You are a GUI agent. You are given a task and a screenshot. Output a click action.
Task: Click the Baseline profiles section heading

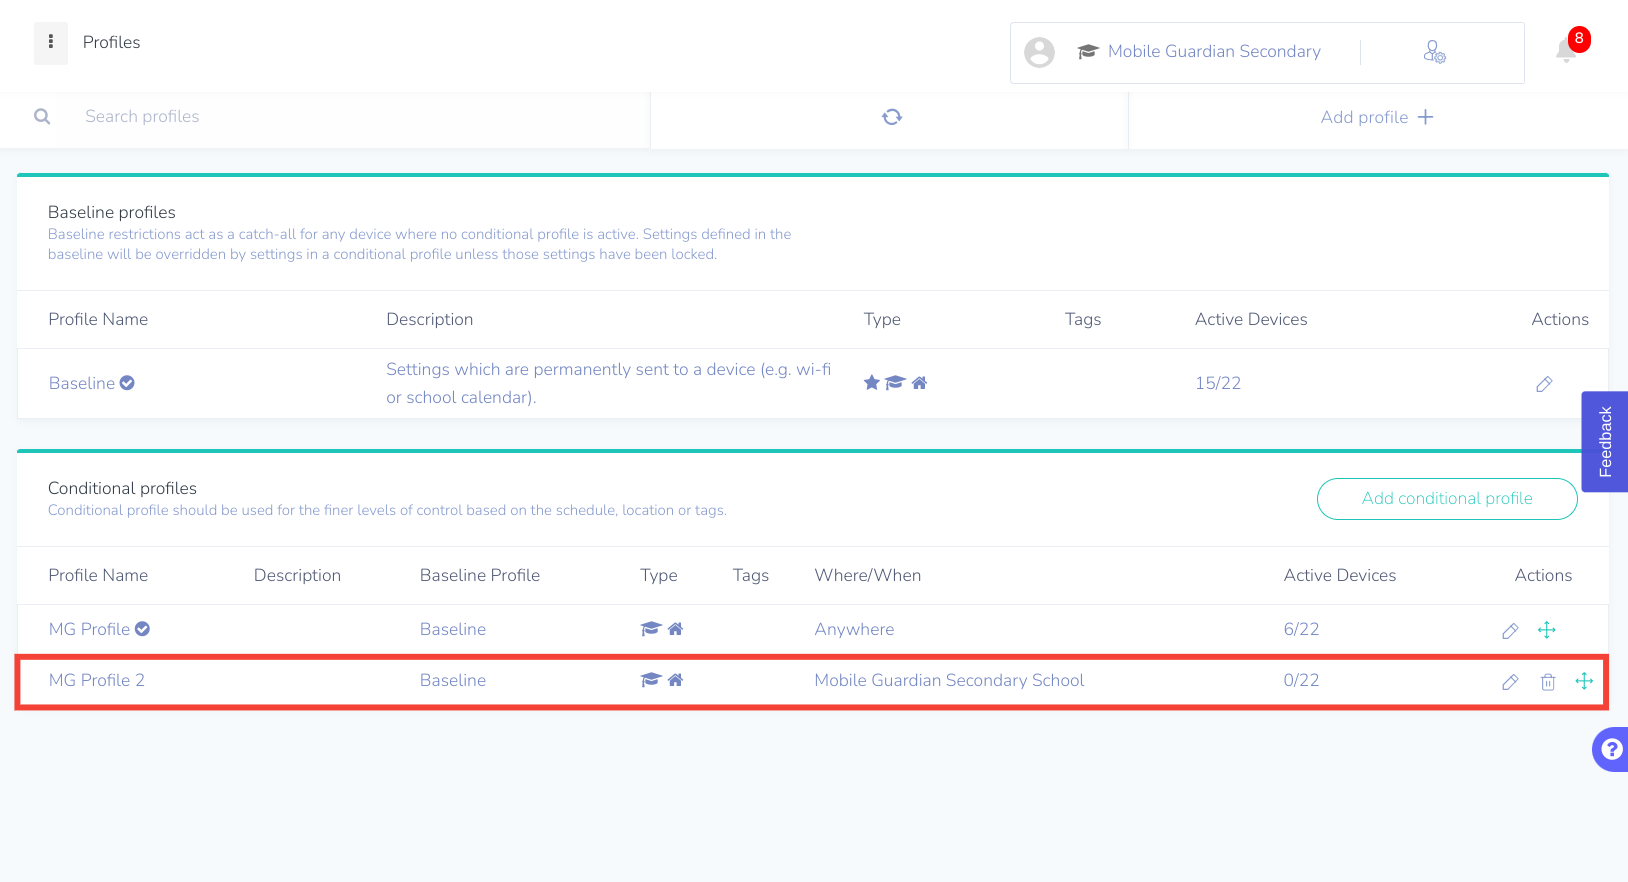(x=112, y=212)
